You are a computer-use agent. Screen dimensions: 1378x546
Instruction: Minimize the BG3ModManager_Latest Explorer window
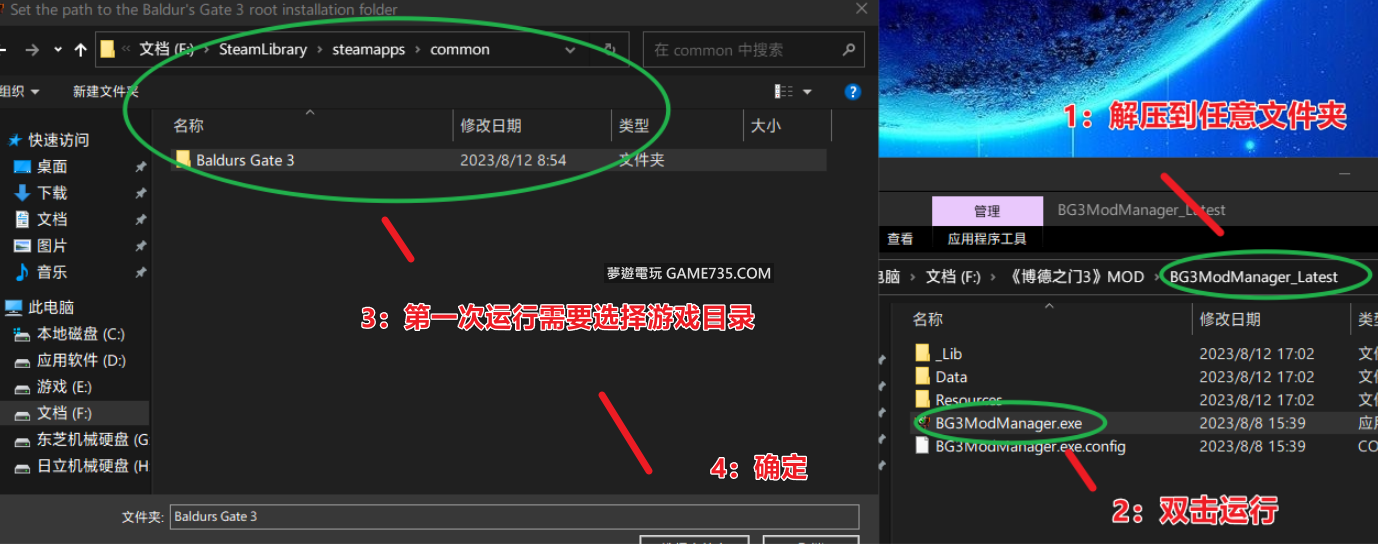tap(1345, 174)
